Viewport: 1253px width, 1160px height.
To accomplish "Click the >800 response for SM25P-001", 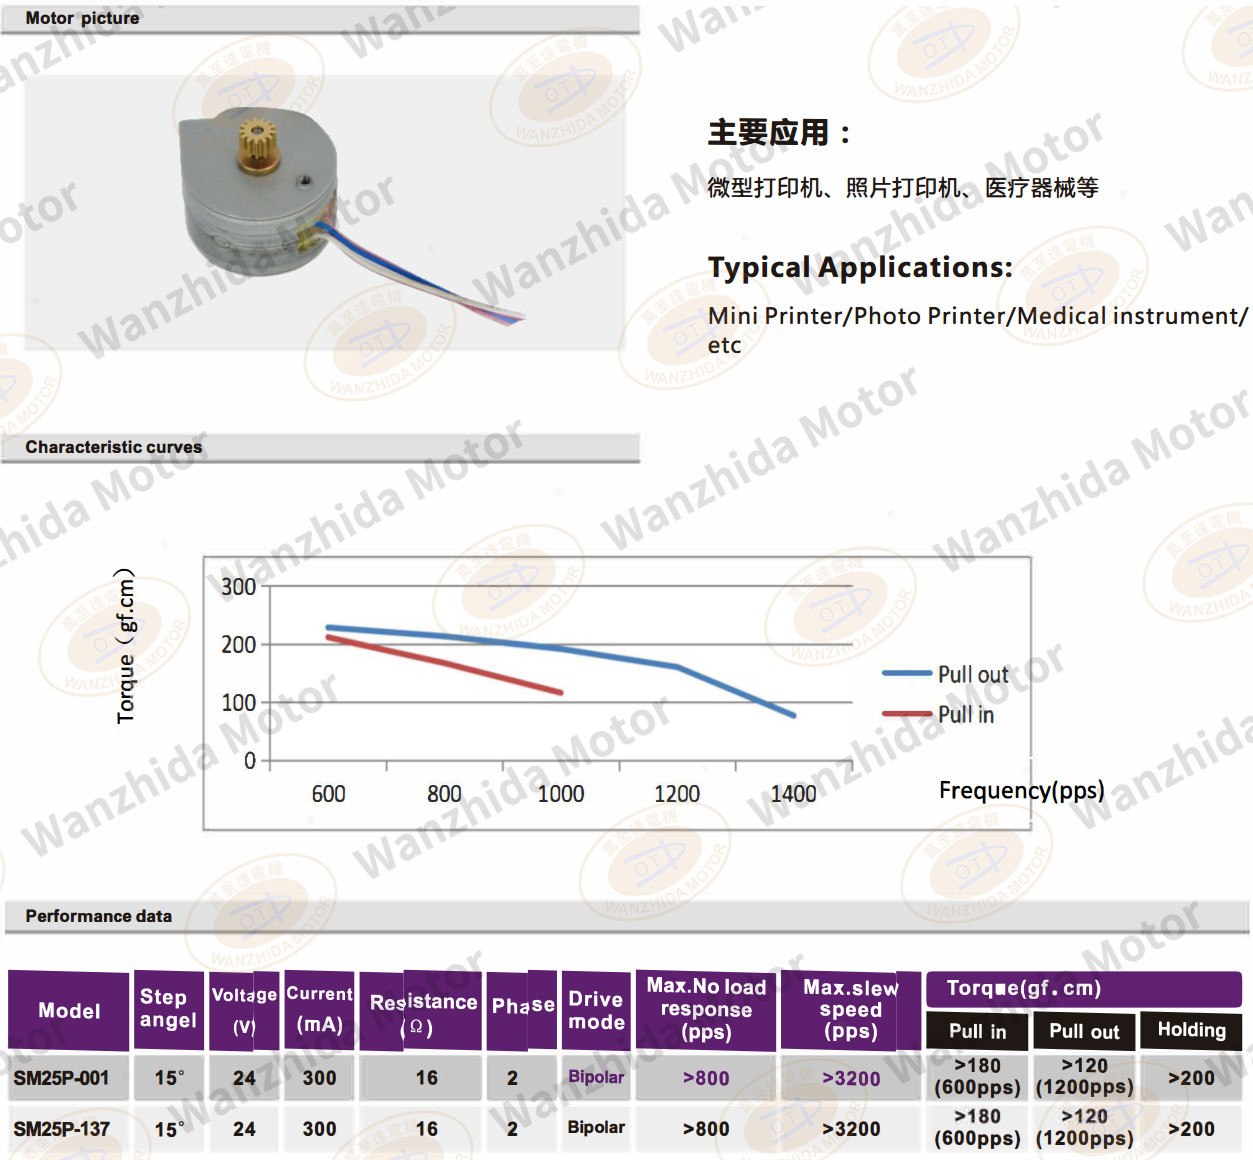I will coord(706,1078).
